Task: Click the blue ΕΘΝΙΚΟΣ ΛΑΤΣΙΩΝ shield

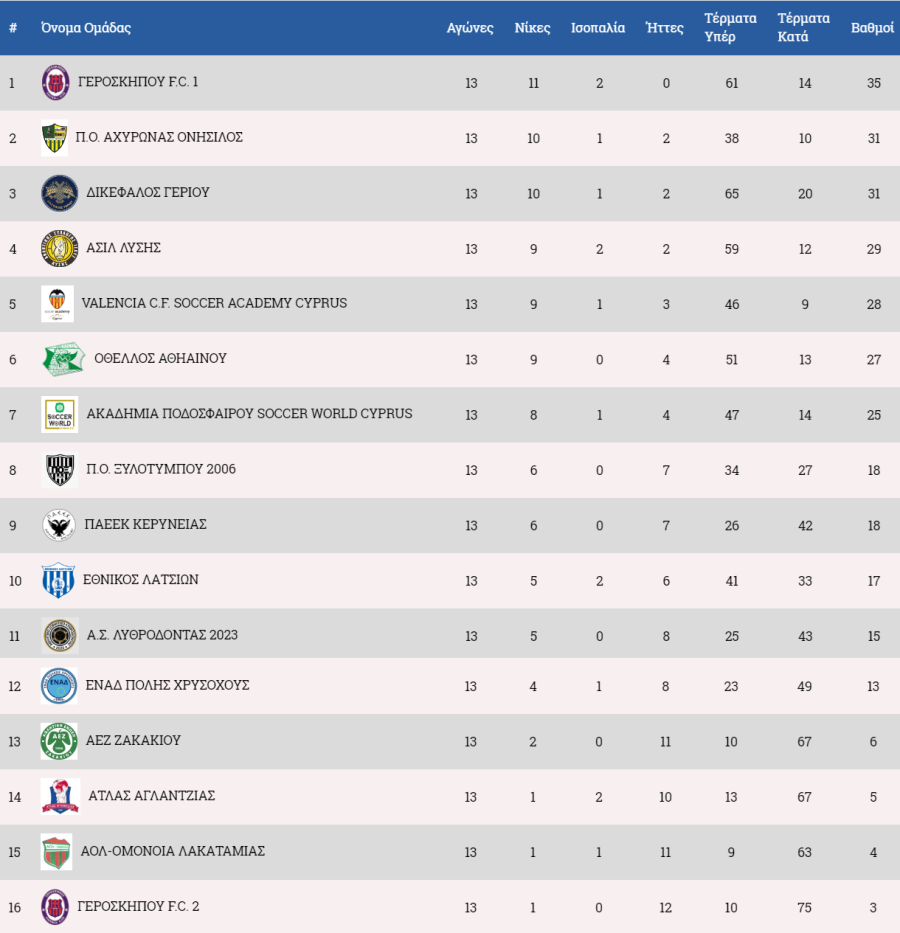Action: pos(58,581)
